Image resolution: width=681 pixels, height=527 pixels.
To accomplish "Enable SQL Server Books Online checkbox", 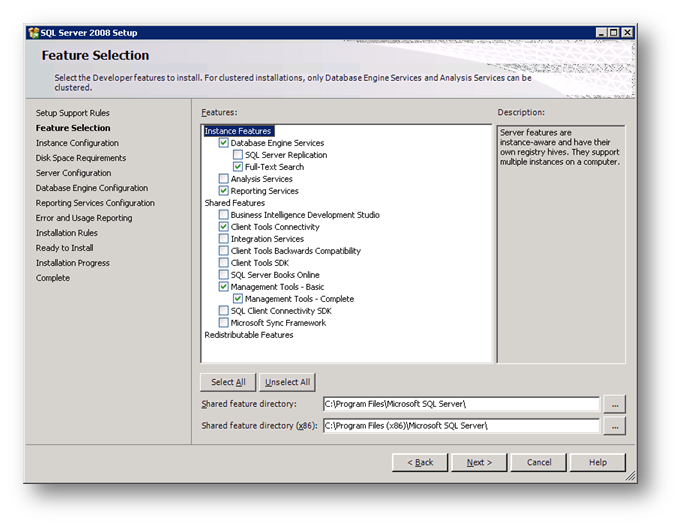I will (x=224, y=275).
